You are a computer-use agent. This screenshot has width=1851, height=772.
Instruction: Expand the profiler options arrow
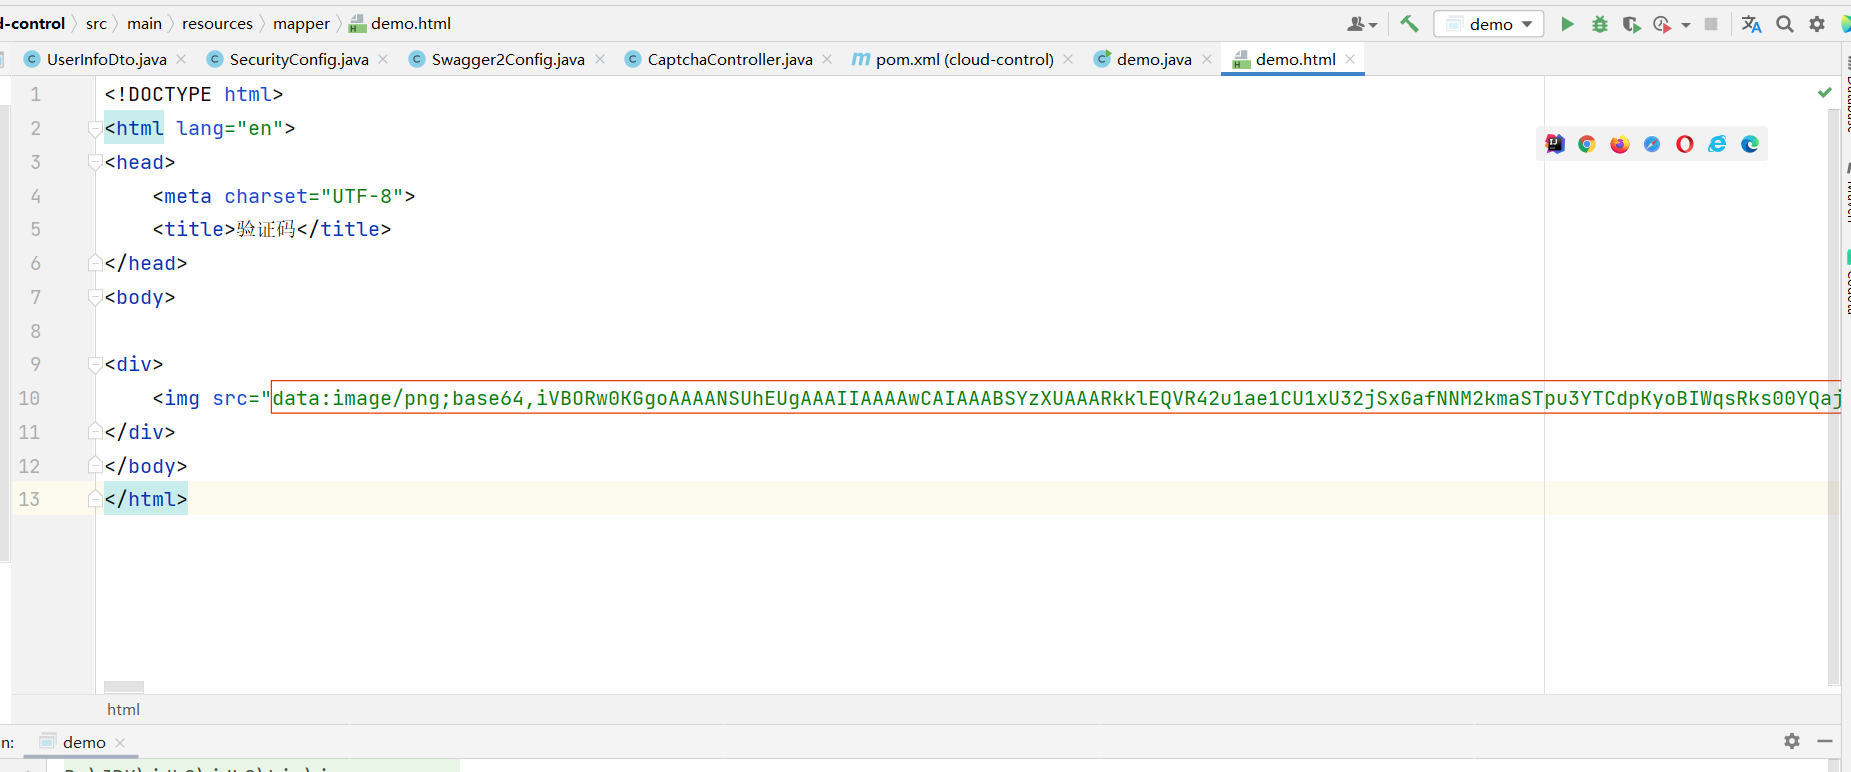click(1686, 25)
